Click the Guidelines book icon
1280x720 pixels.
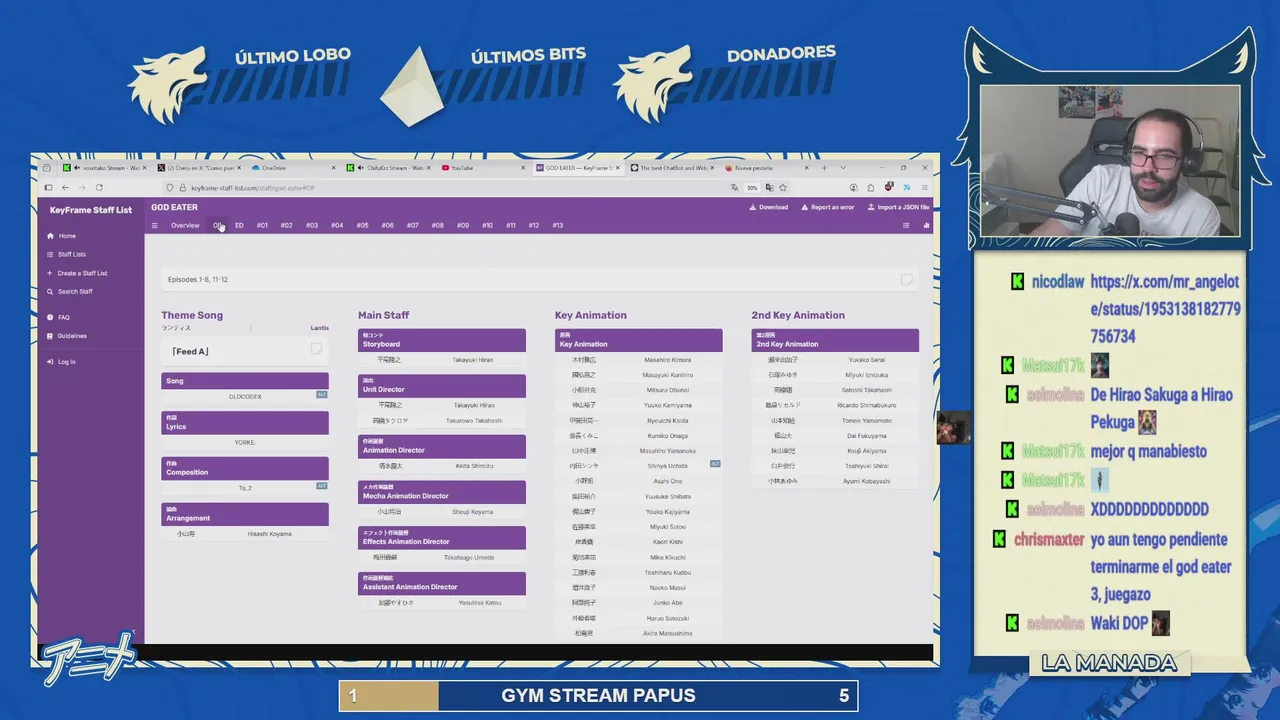pos(50,336)
